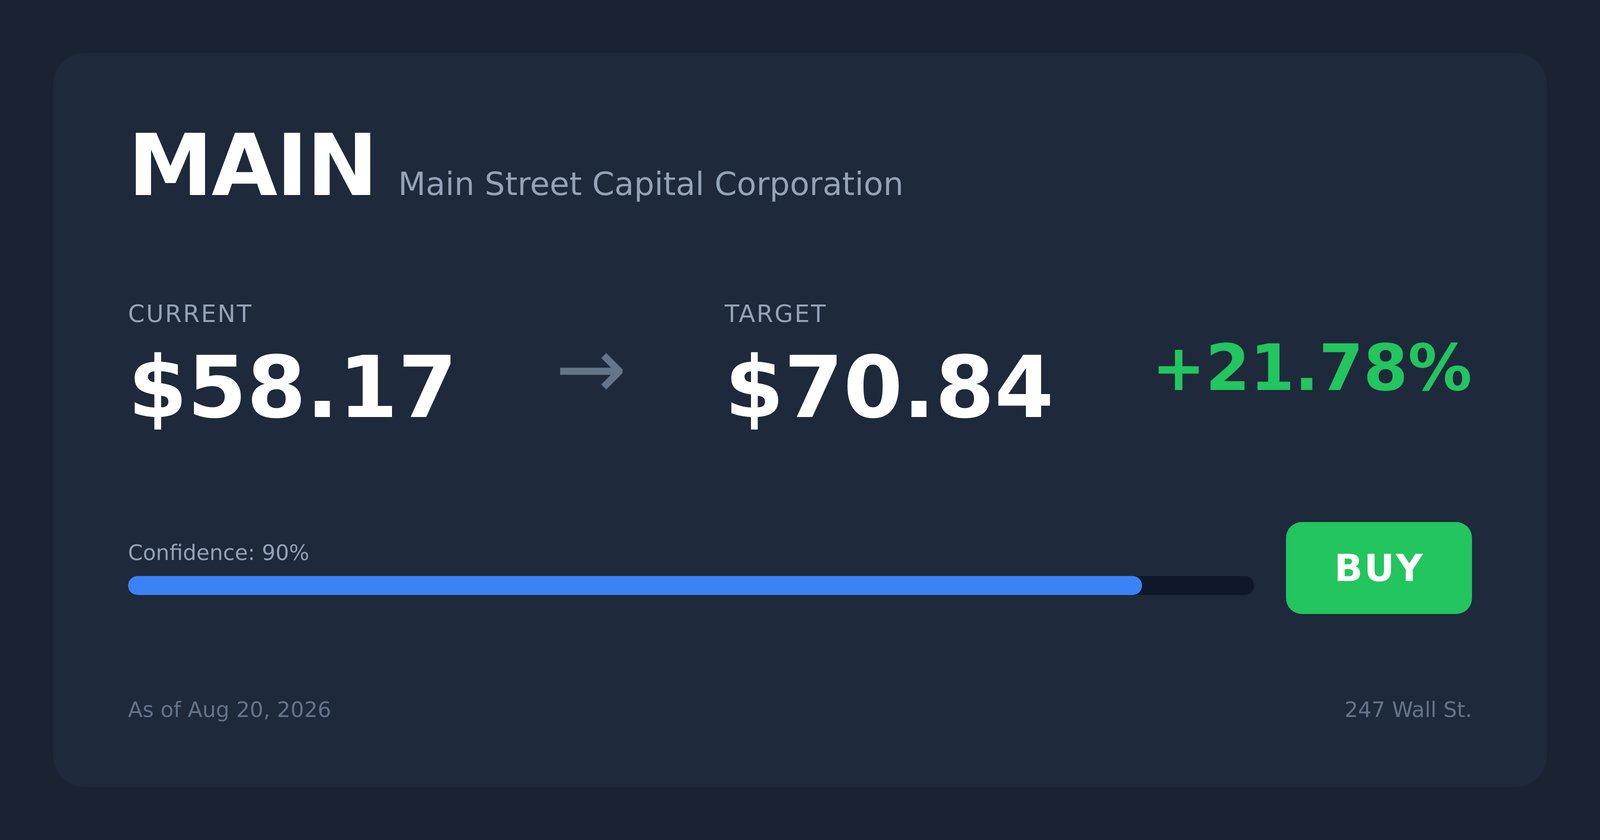
Task: Click the dollar sign in the current price
Action: pos(157,388)
